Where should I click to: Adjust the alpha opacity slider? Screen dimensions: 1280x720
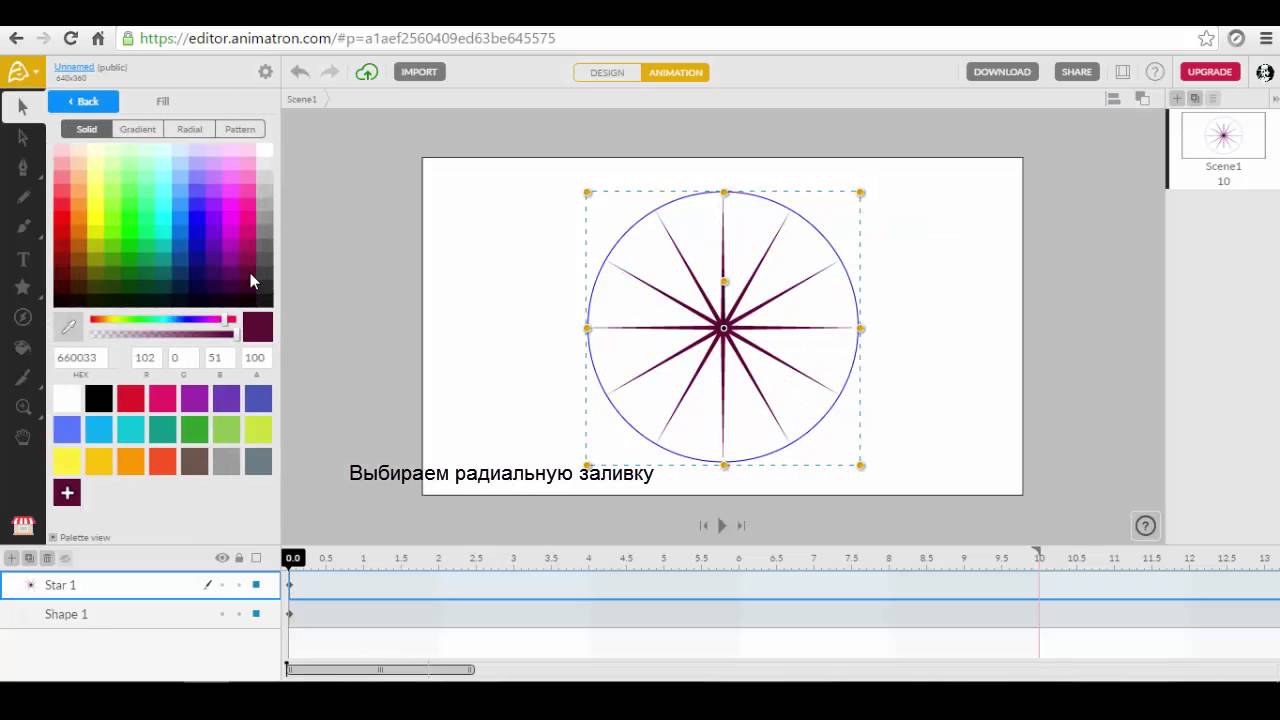[163, 335]
